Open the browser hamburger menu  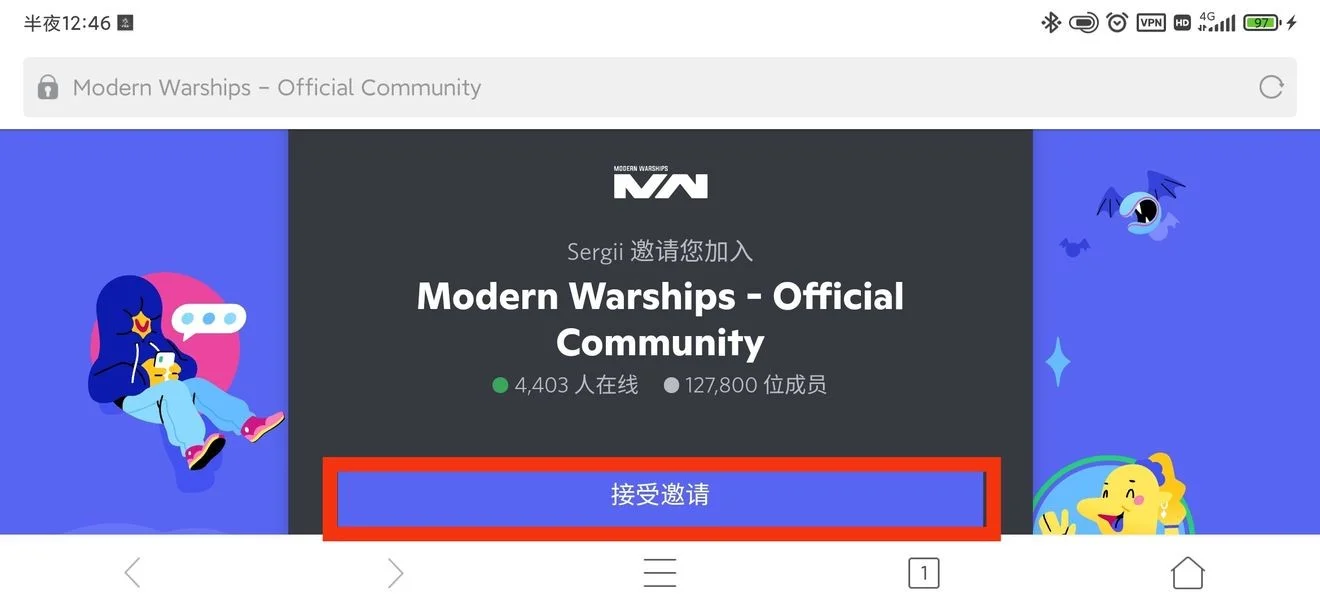pyautogui.click(x=660, y=573)
